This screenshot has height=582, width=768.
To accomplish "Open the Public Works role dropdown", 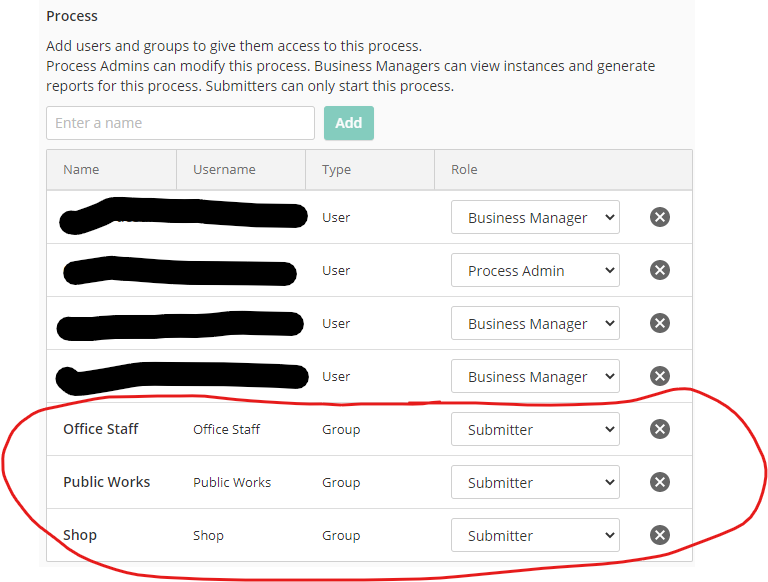I will click(535, 482).
